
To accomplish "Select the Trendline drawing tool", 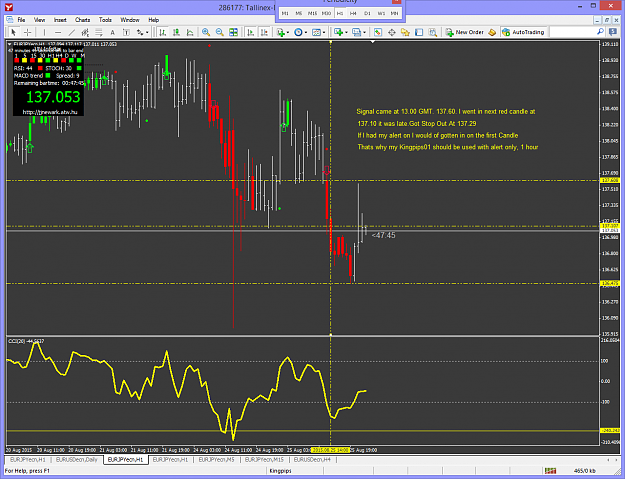I will pos(72,32).
